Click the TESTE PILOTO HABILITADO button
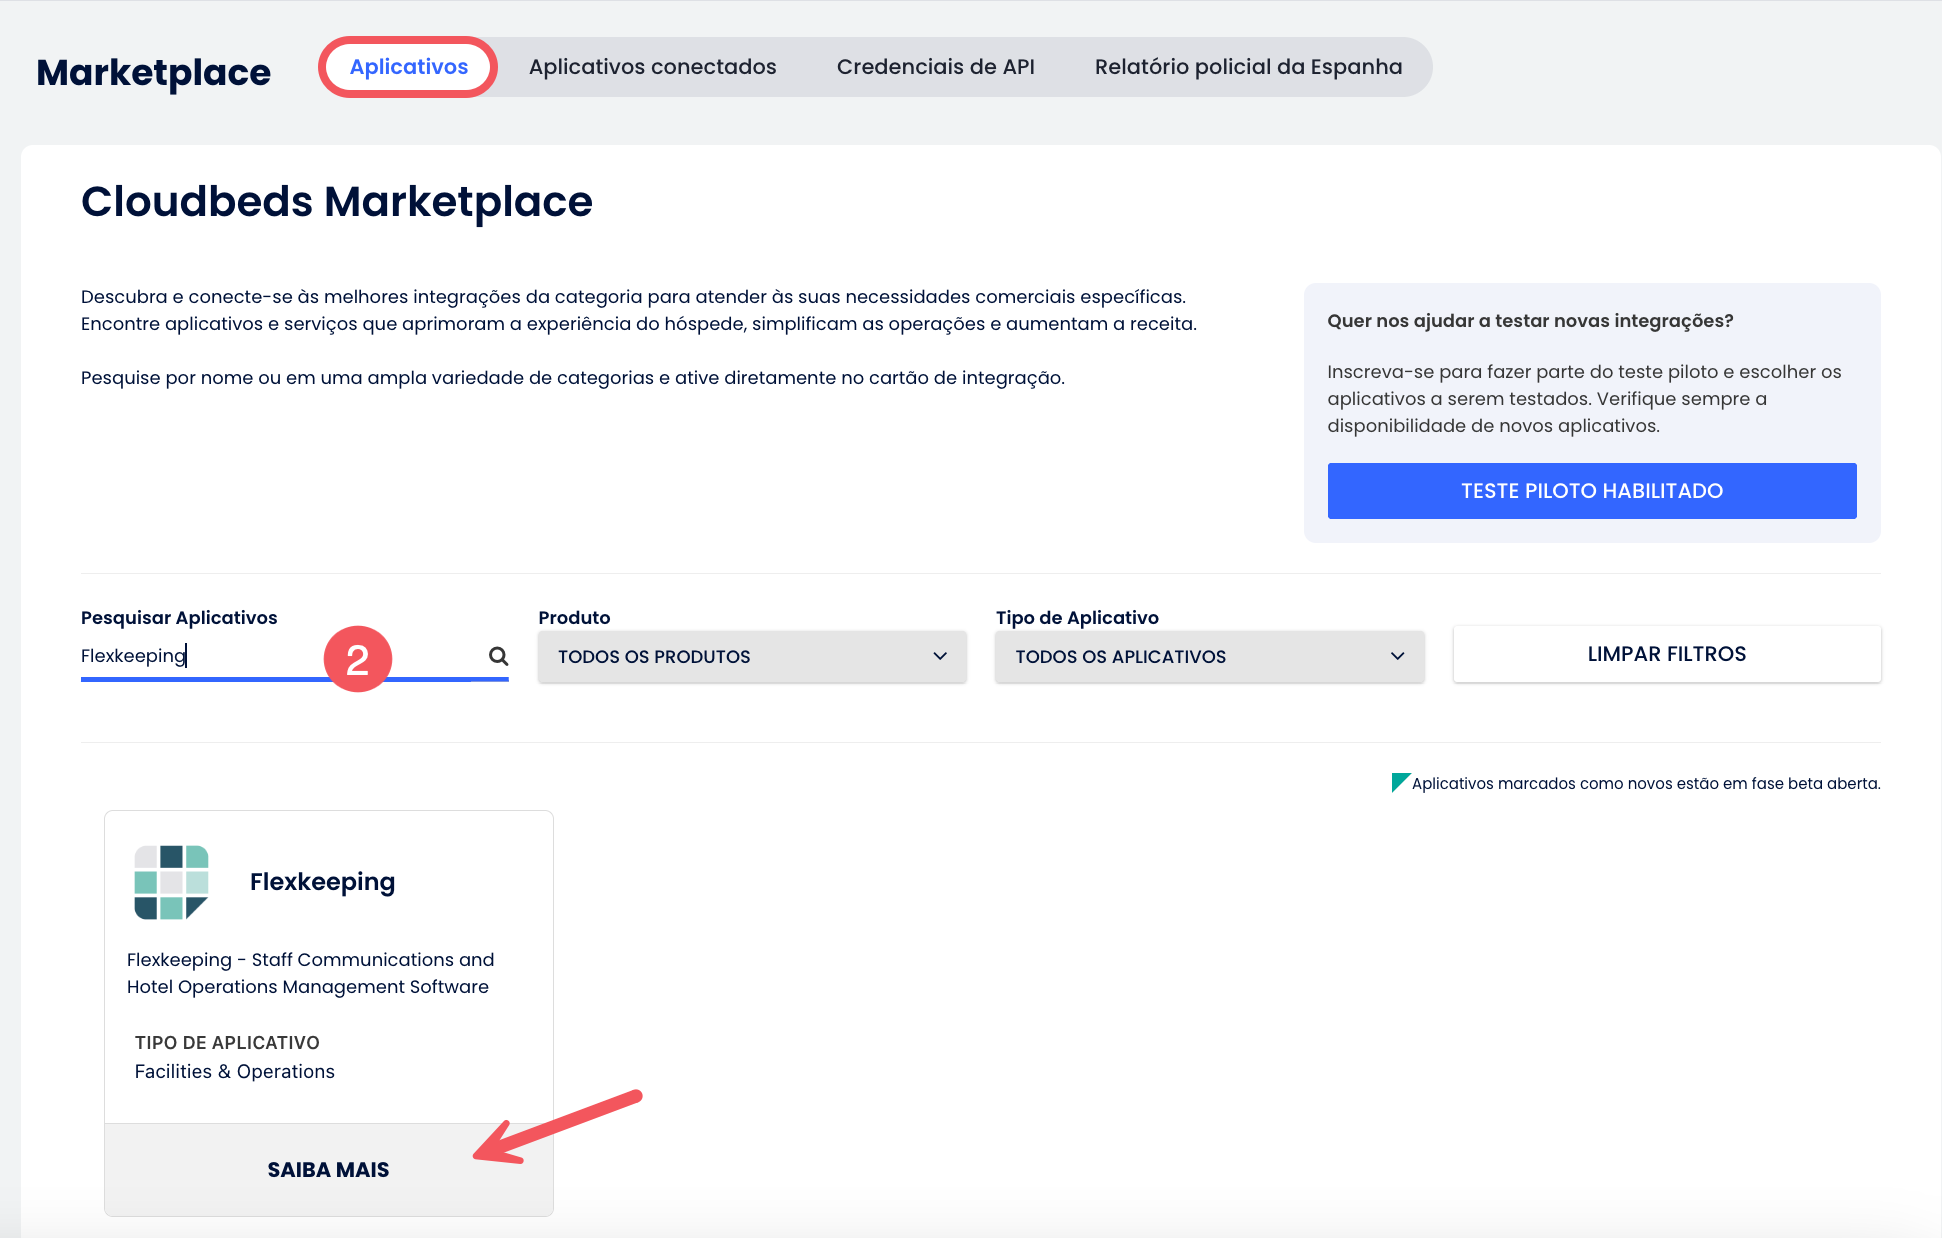Image resolution: width=1942 pixels, height=1238 pixels. (1591, 490)
